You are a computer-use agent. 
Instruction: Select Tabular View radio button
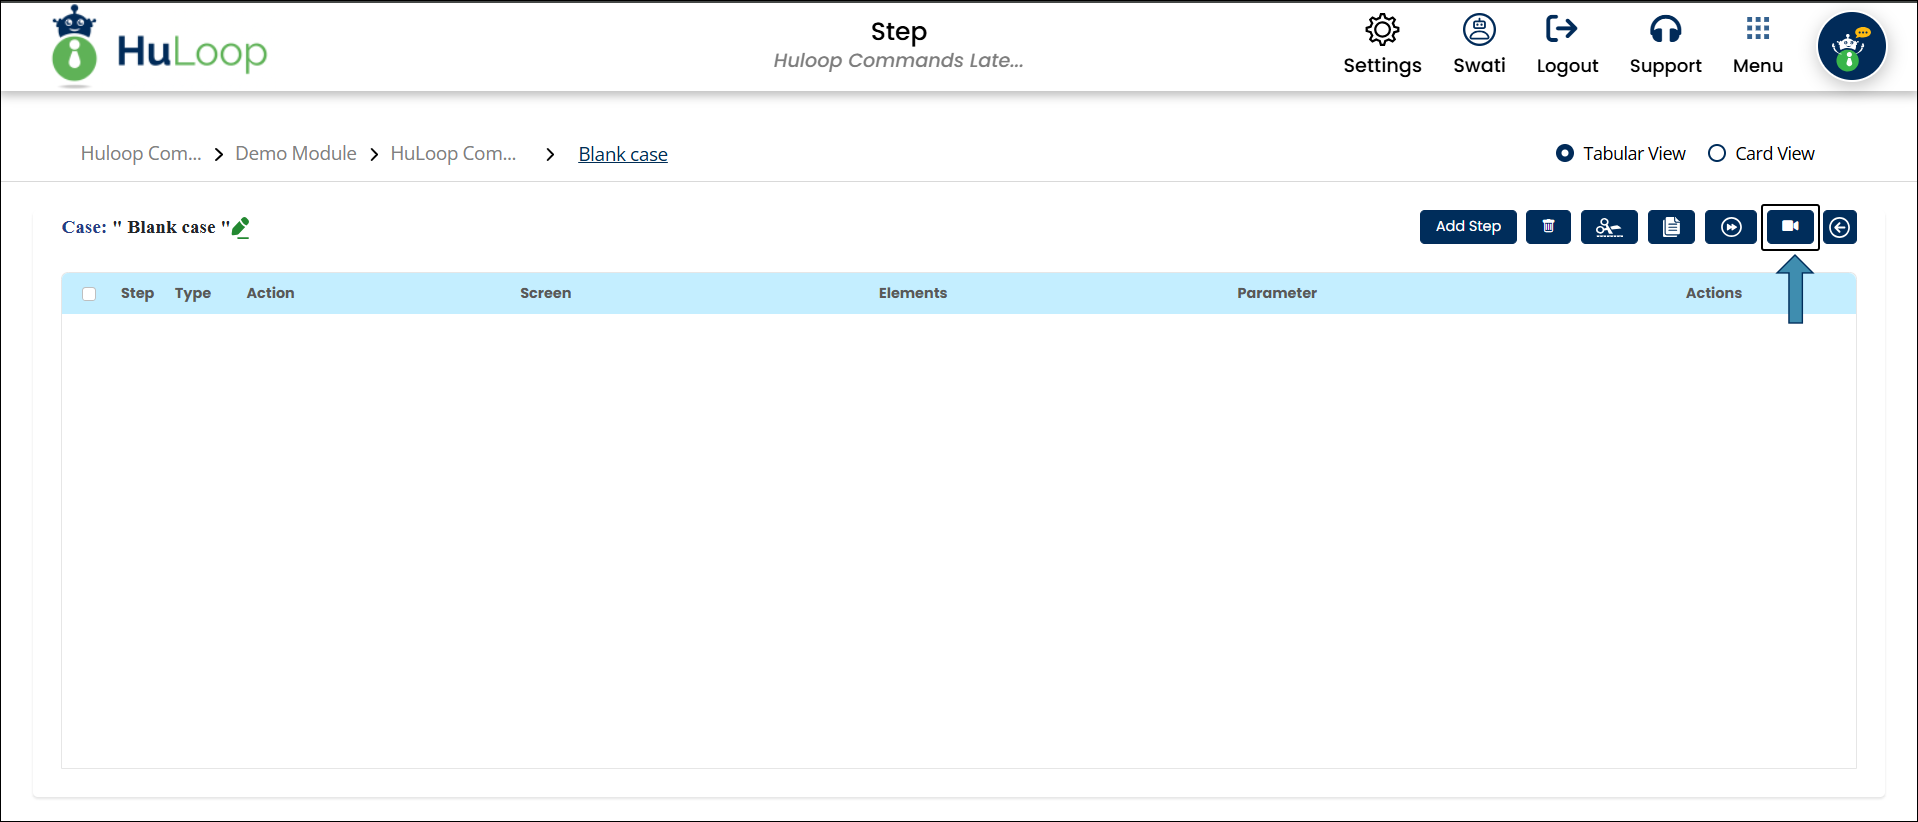point(1565,154)
